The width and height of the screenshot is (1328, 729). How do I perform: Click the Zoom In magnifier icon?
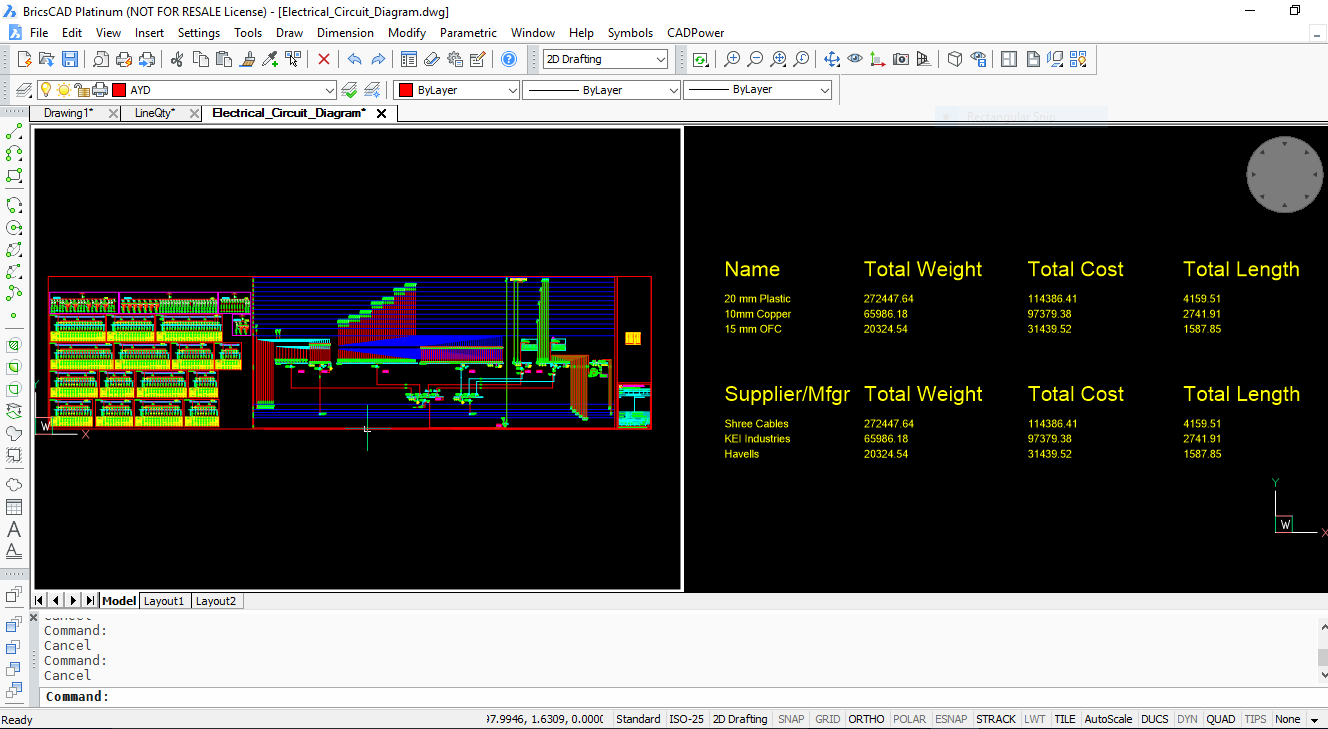click(x=732, y=60)
